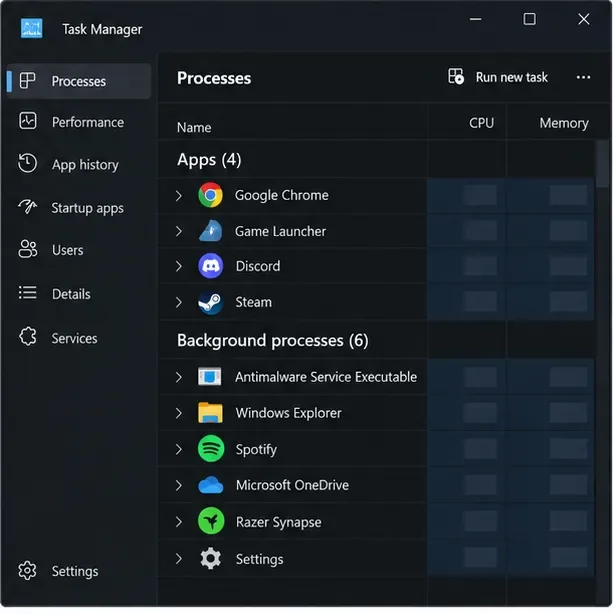
Task: Select the Steam row name
Action: point(253,302)
